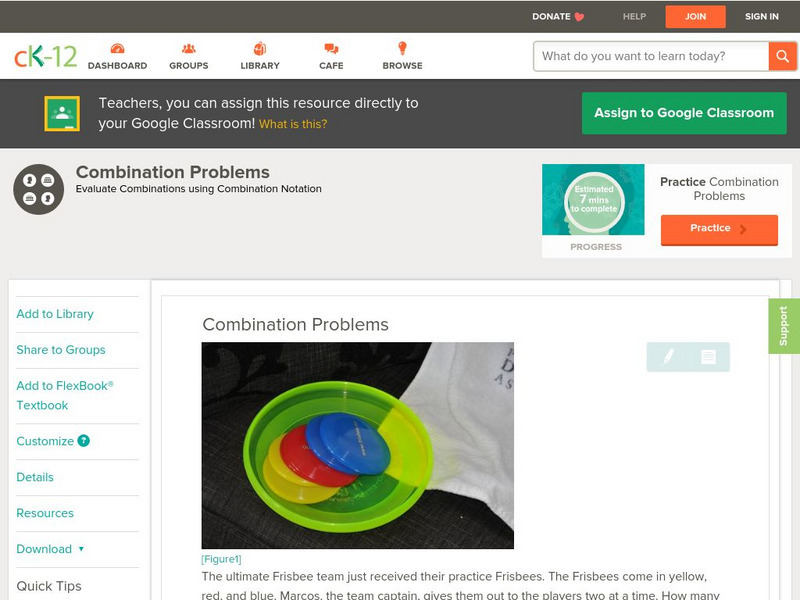Select the notes annotation tool
The height and width of the screenshot is (600, 800).
(x=708, y=356)
